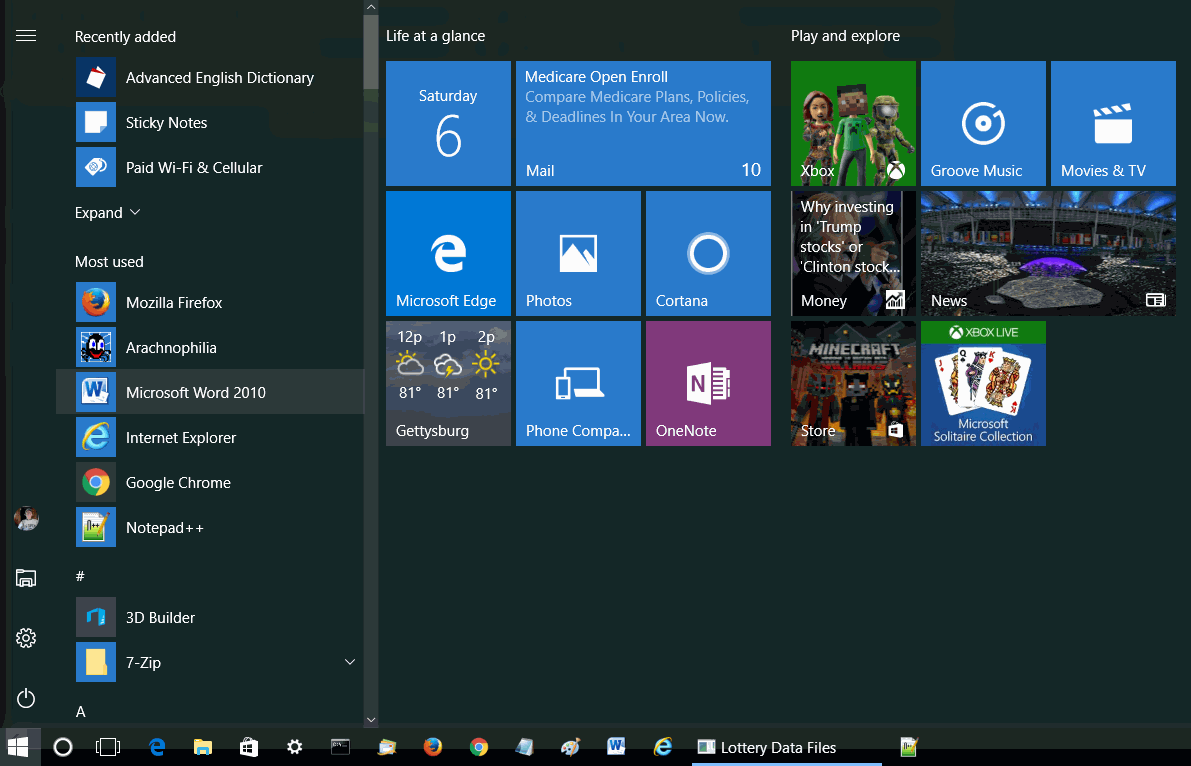The height and width of the screenshot is (766, 1191).
Task: Open Settings gear on the taskbar
Action: [x=295, y=747]
